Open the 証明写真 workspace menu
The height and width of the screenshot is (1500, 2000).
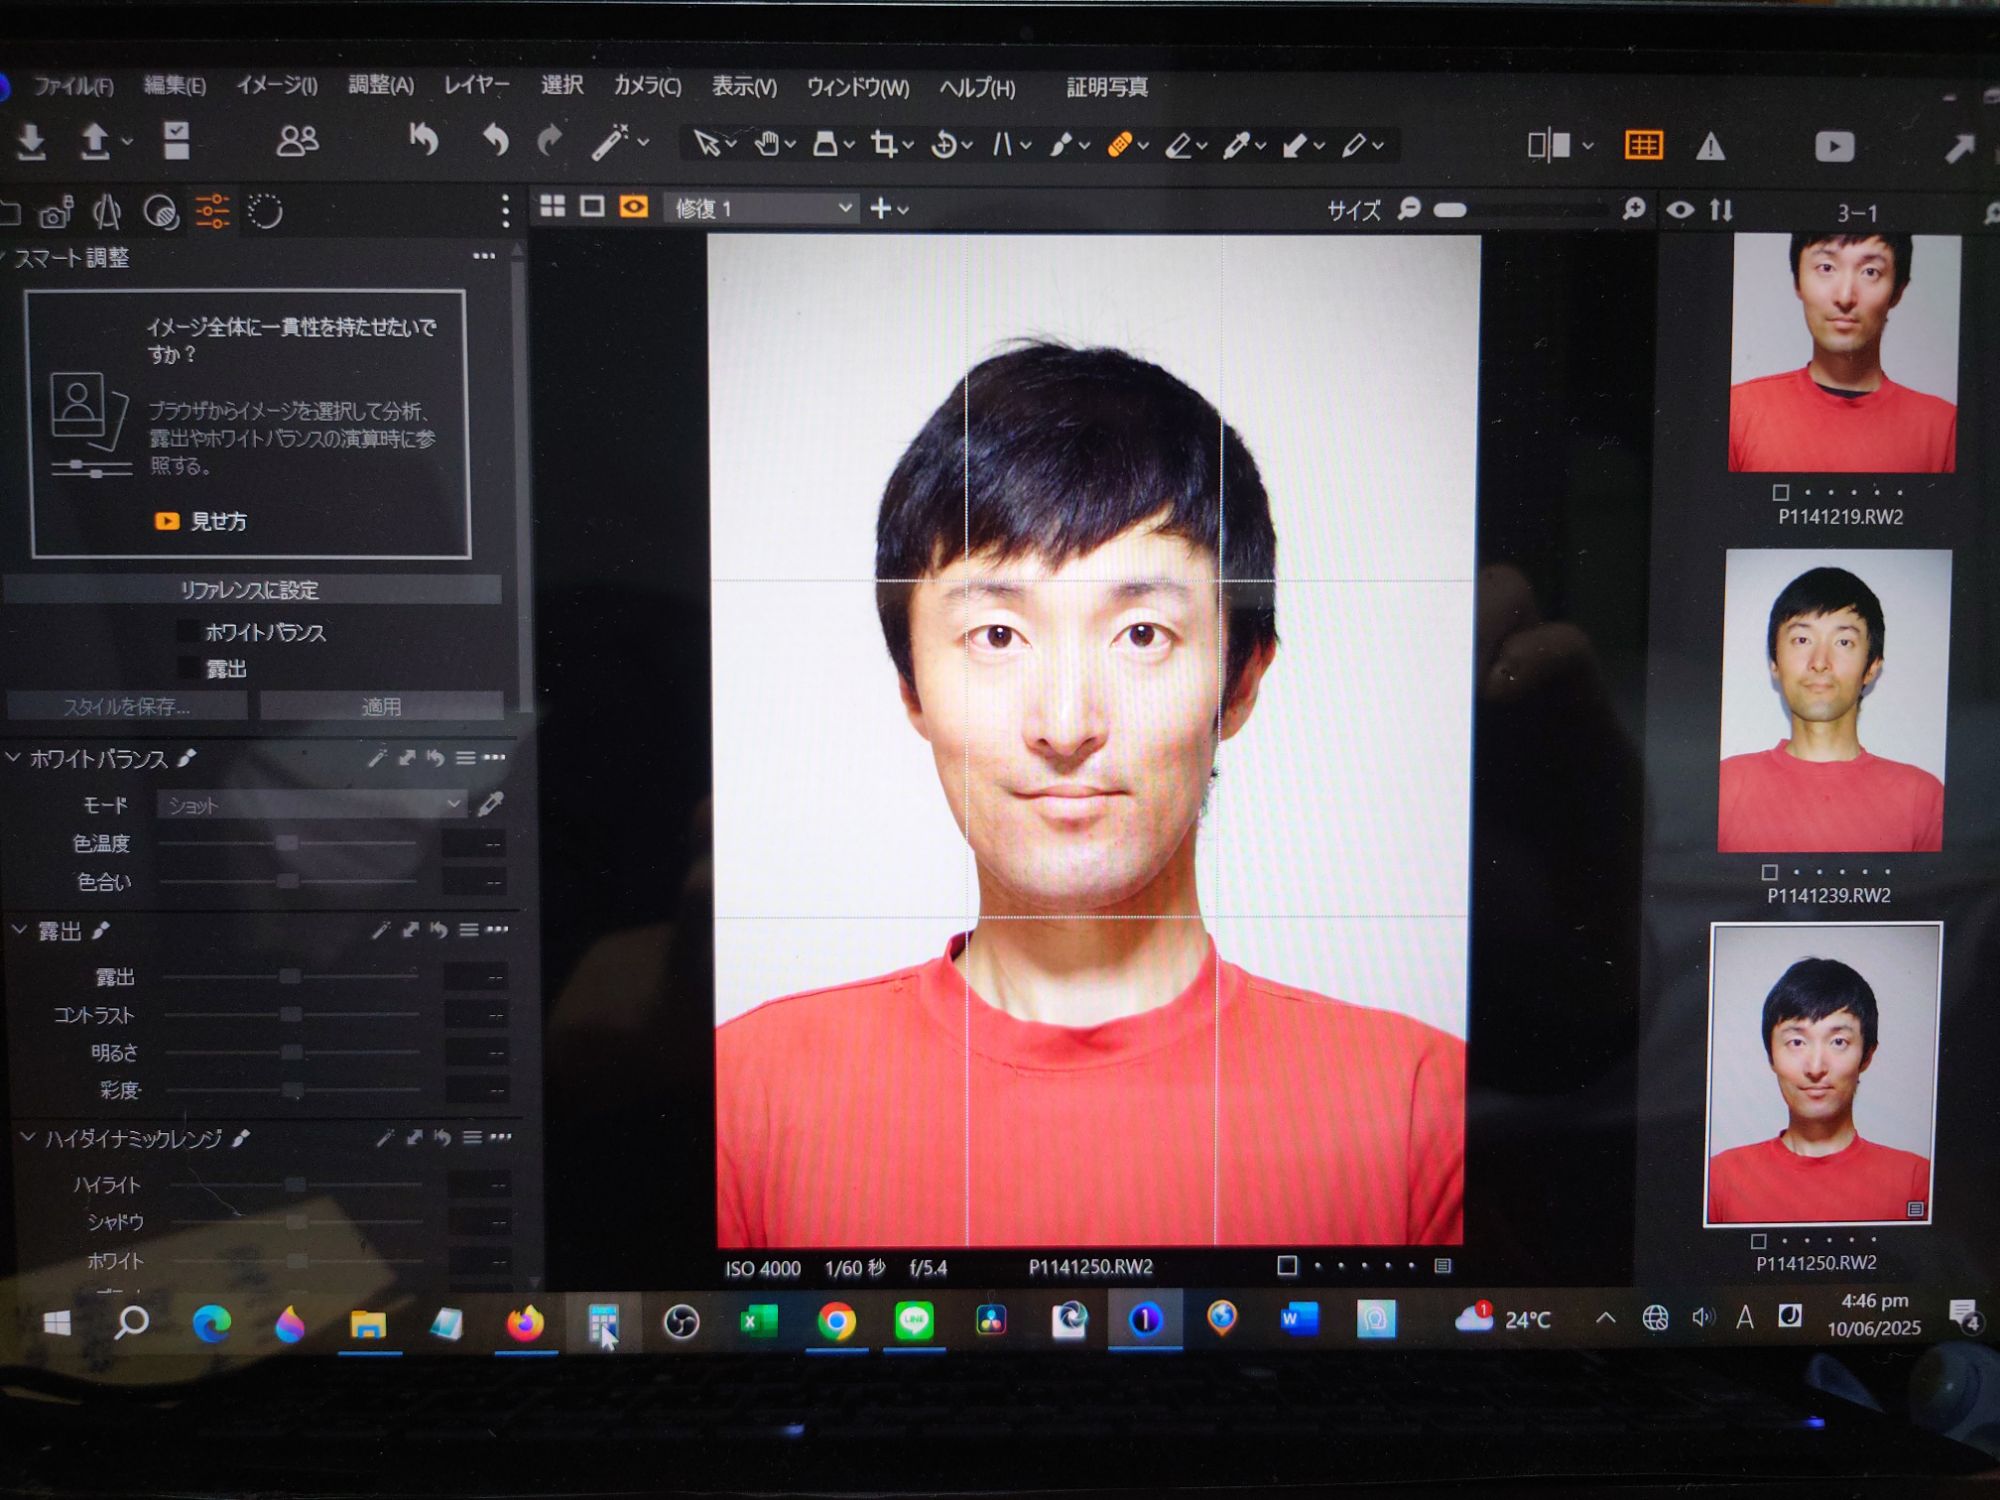coord(1107,88)
